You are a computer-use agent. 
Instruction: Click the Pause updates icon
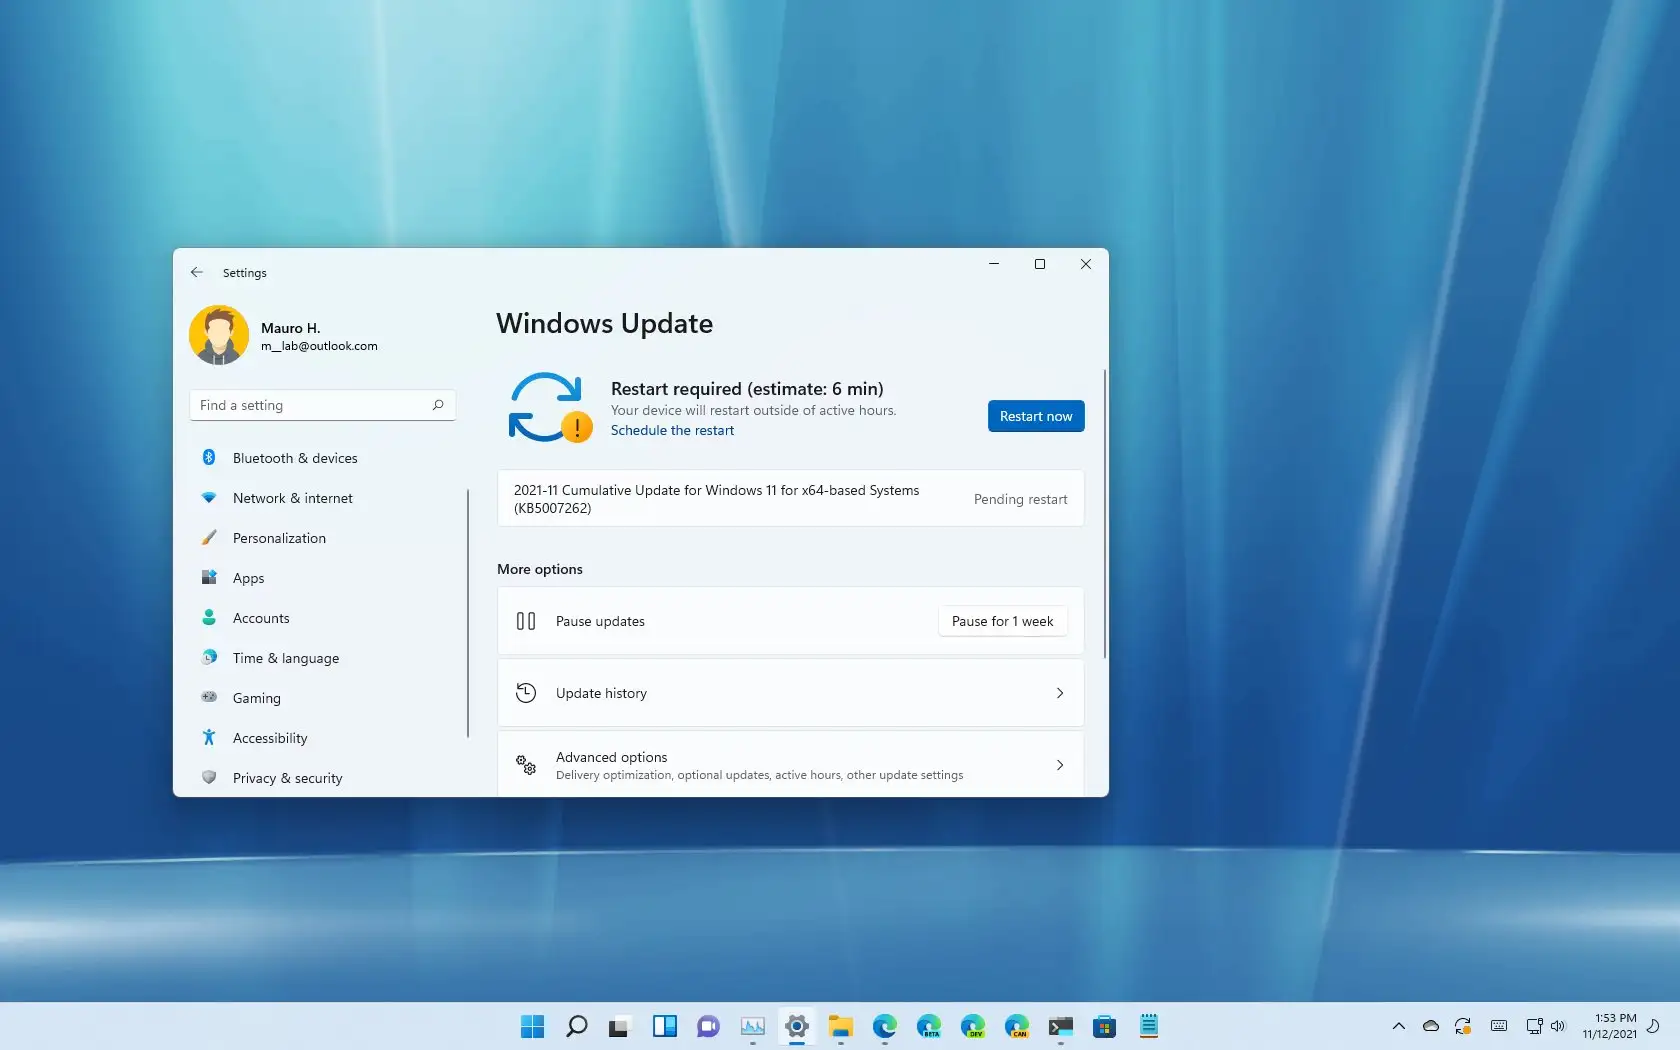pyautogui.click(x=525, y=621)
